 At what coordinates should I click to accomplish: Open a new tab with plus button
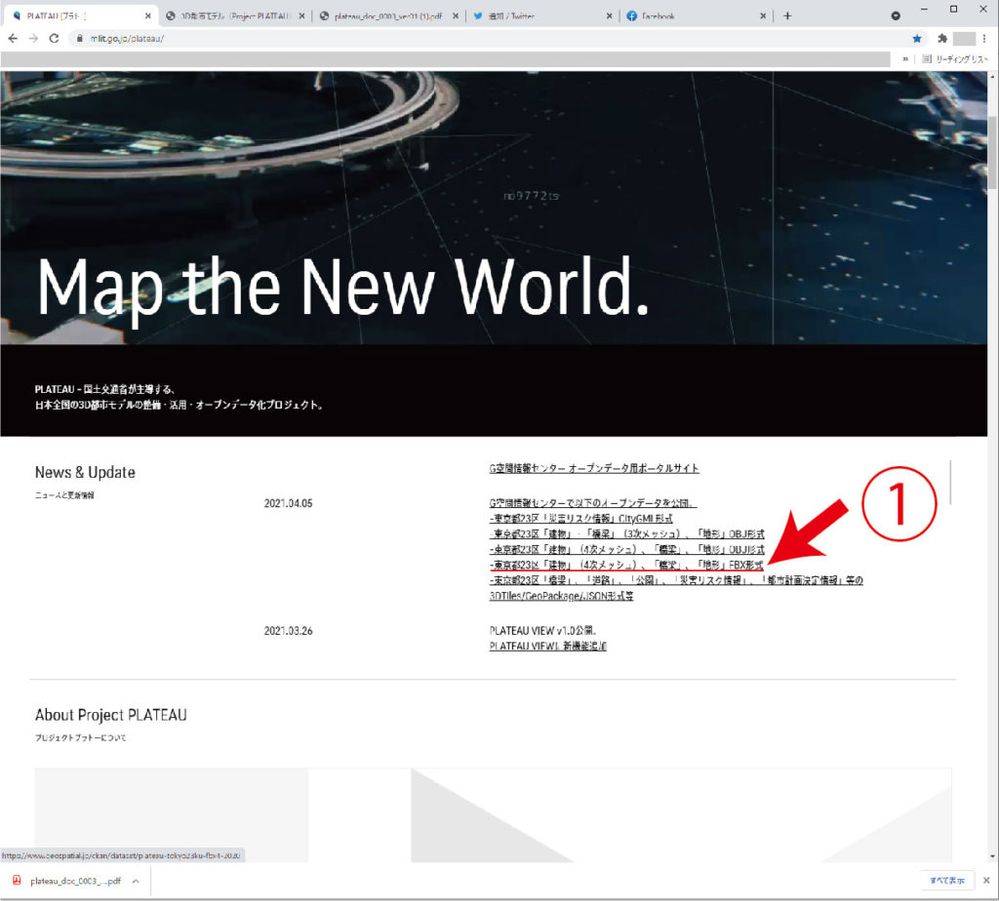coord(787,16)
